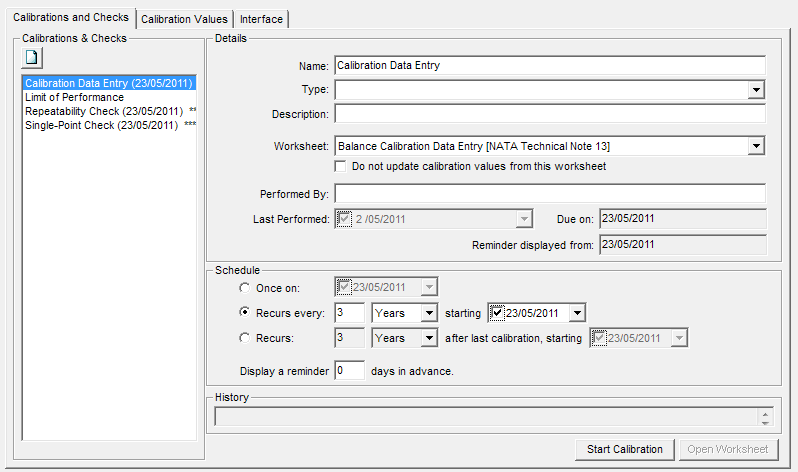Click the reminder days in advance box
This screenshot has height=472, width=798.
click(349, 370)
